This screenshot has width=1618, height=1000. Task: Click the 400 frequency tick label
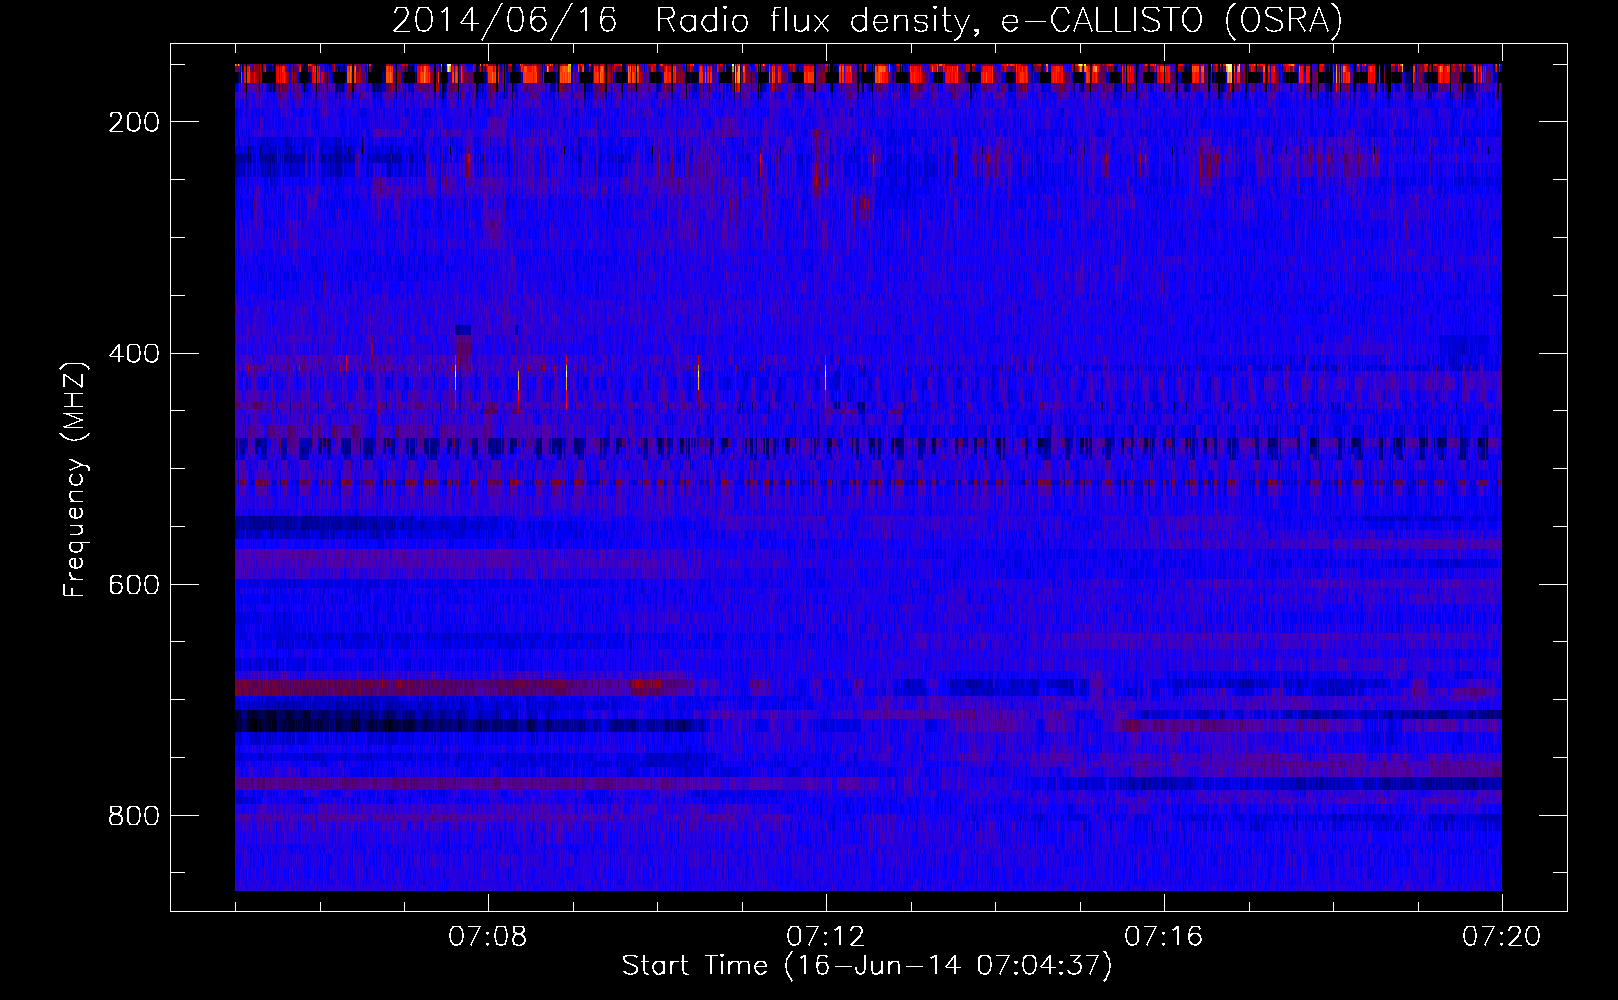pos(134,353)
